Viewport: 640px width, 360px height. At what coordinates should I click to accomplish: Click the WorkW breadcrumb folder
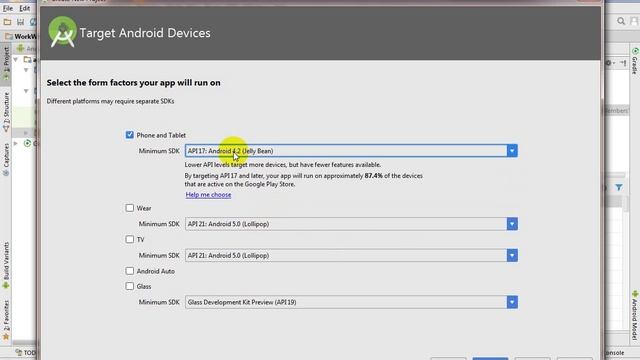coord(20,36)
